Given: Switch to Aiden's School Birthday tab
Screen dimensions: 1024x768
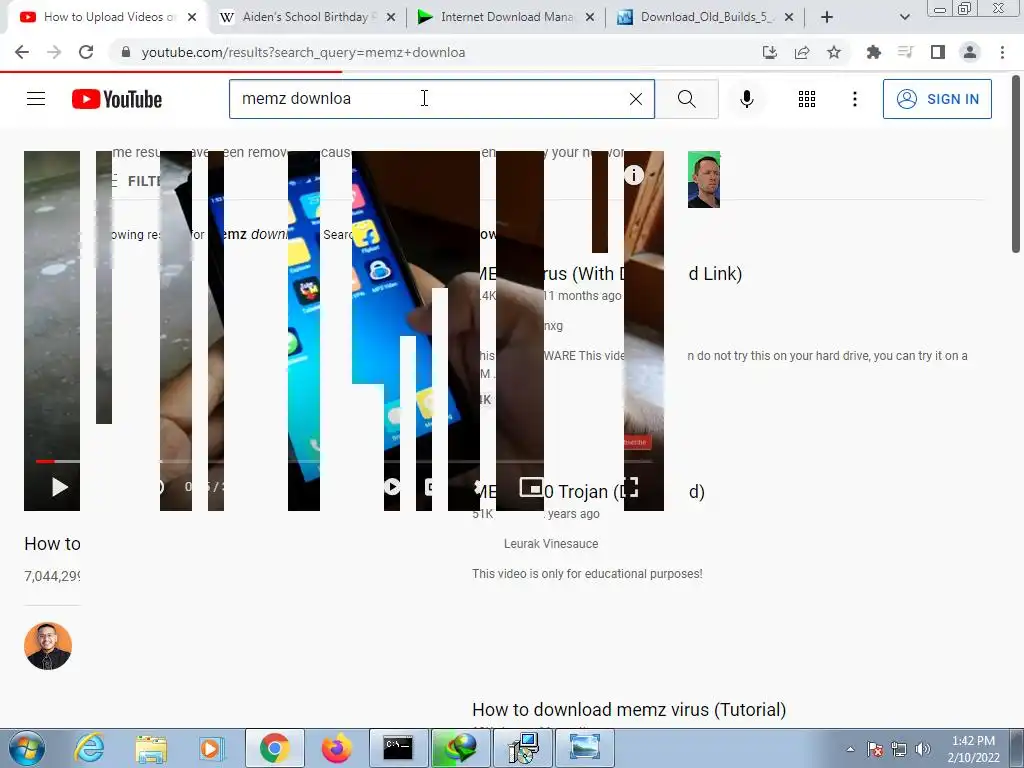Looking at the screenshot, I should click(x=304, y=17).
